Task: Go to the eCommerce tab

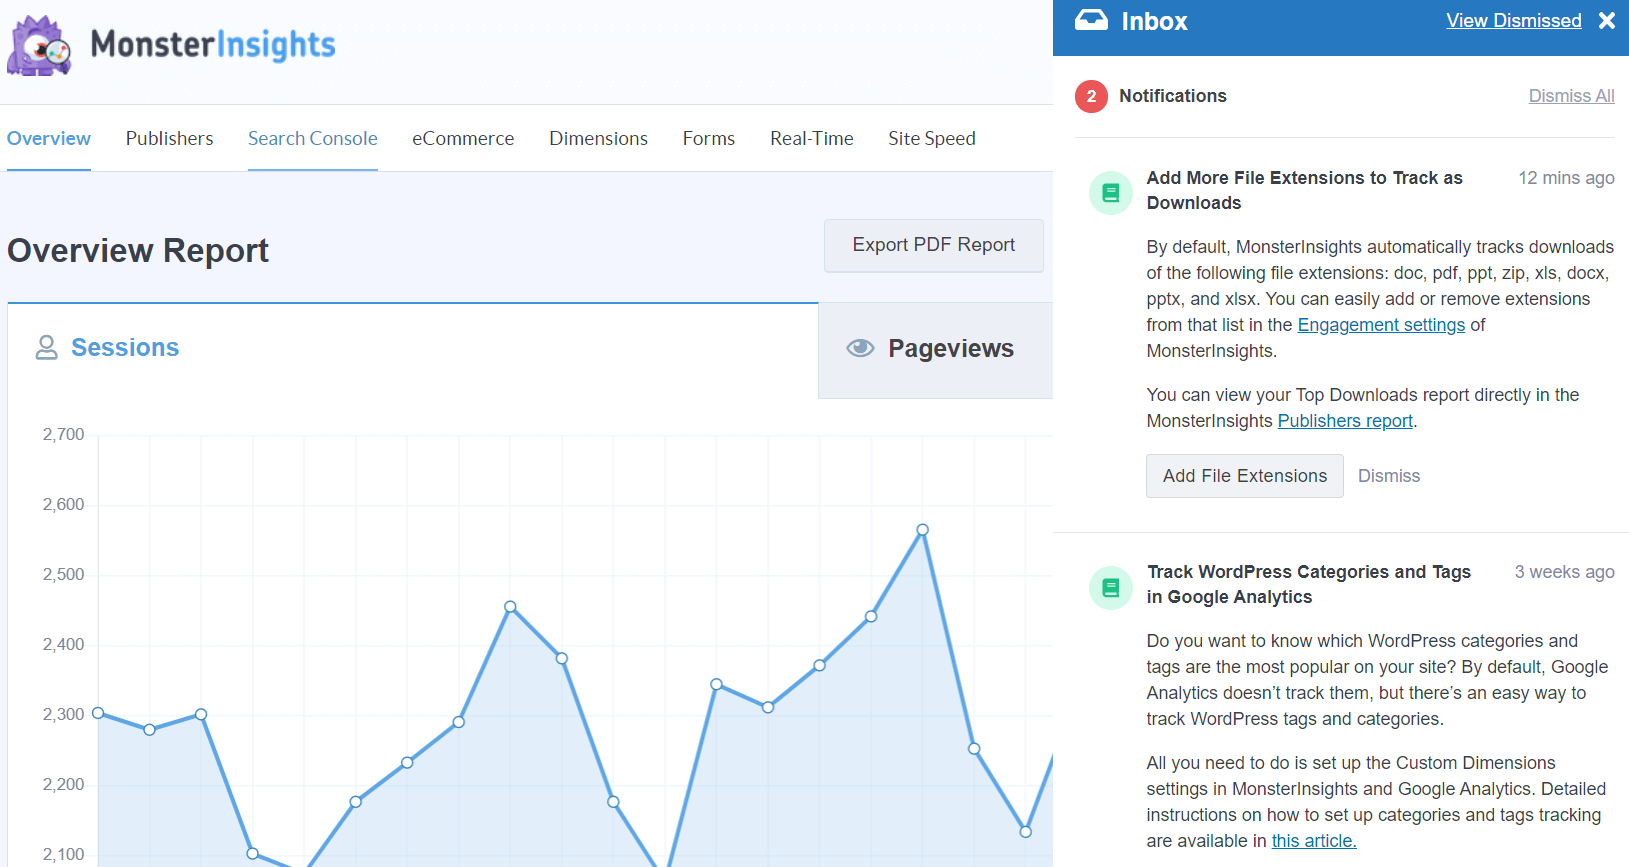Action: 463,138
